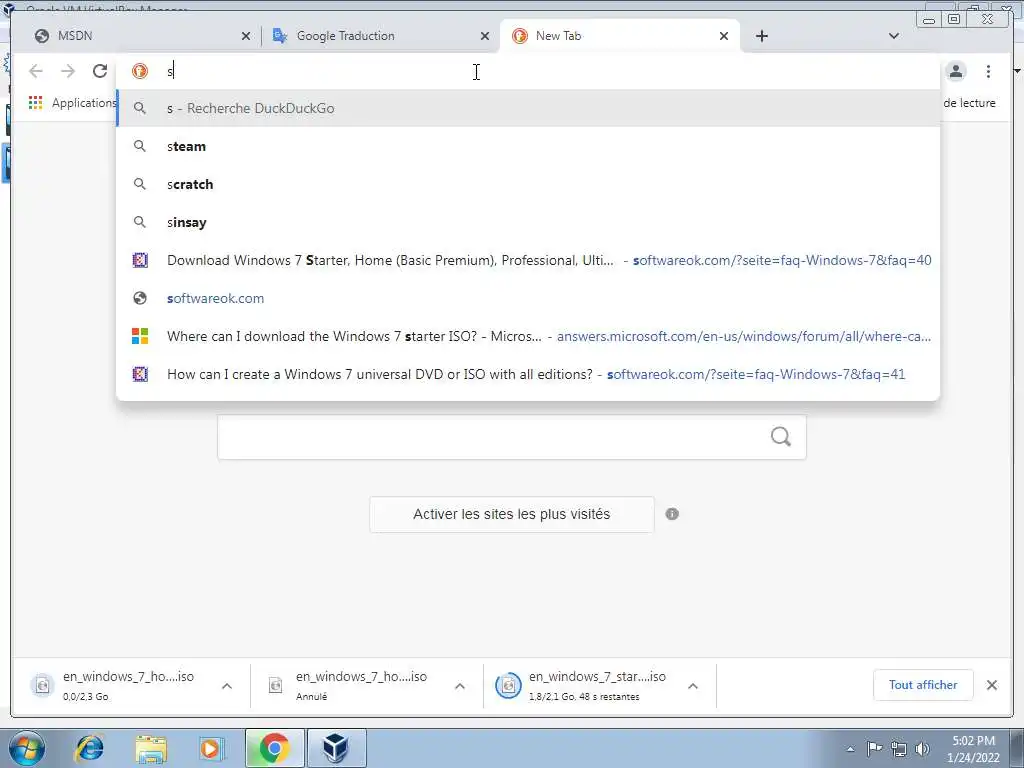Launch Internet Explorer from taskbar
1024x768 pixels.
89,748
